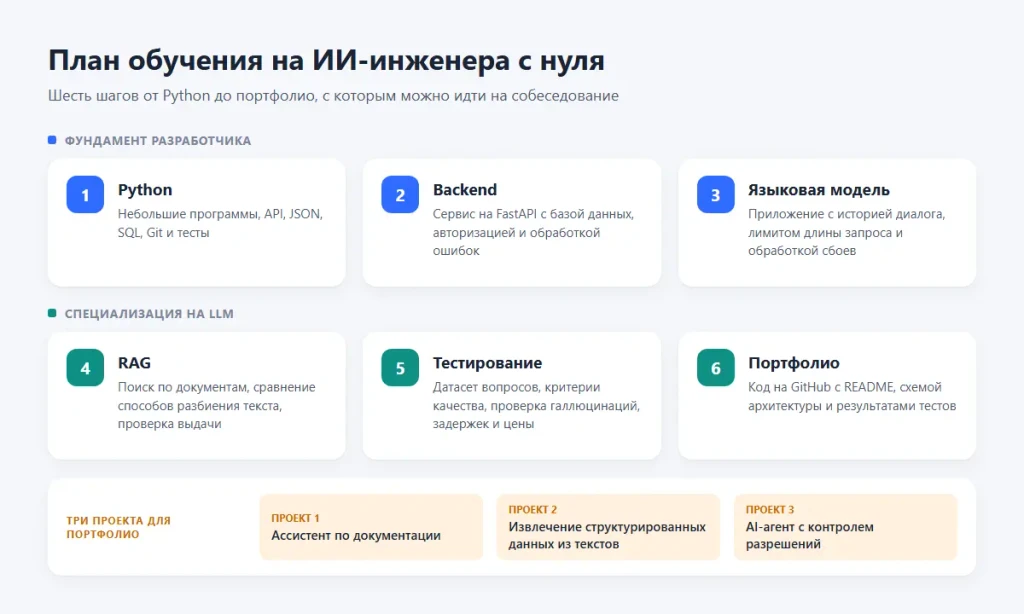
Task: Click the 'Портфолио' card title
Action: pos(793,363)
